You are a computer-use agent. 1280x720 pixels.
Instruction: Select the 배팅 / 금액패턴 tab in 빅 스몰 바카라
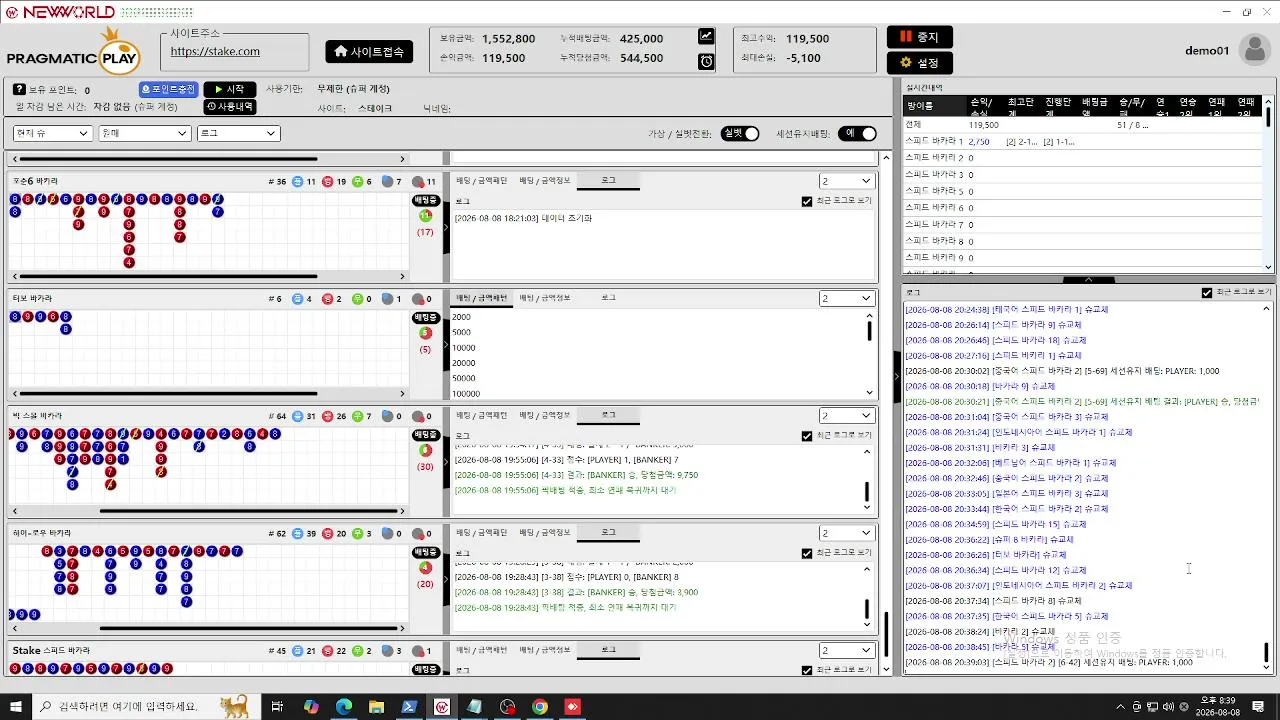(x=482, y=415)
